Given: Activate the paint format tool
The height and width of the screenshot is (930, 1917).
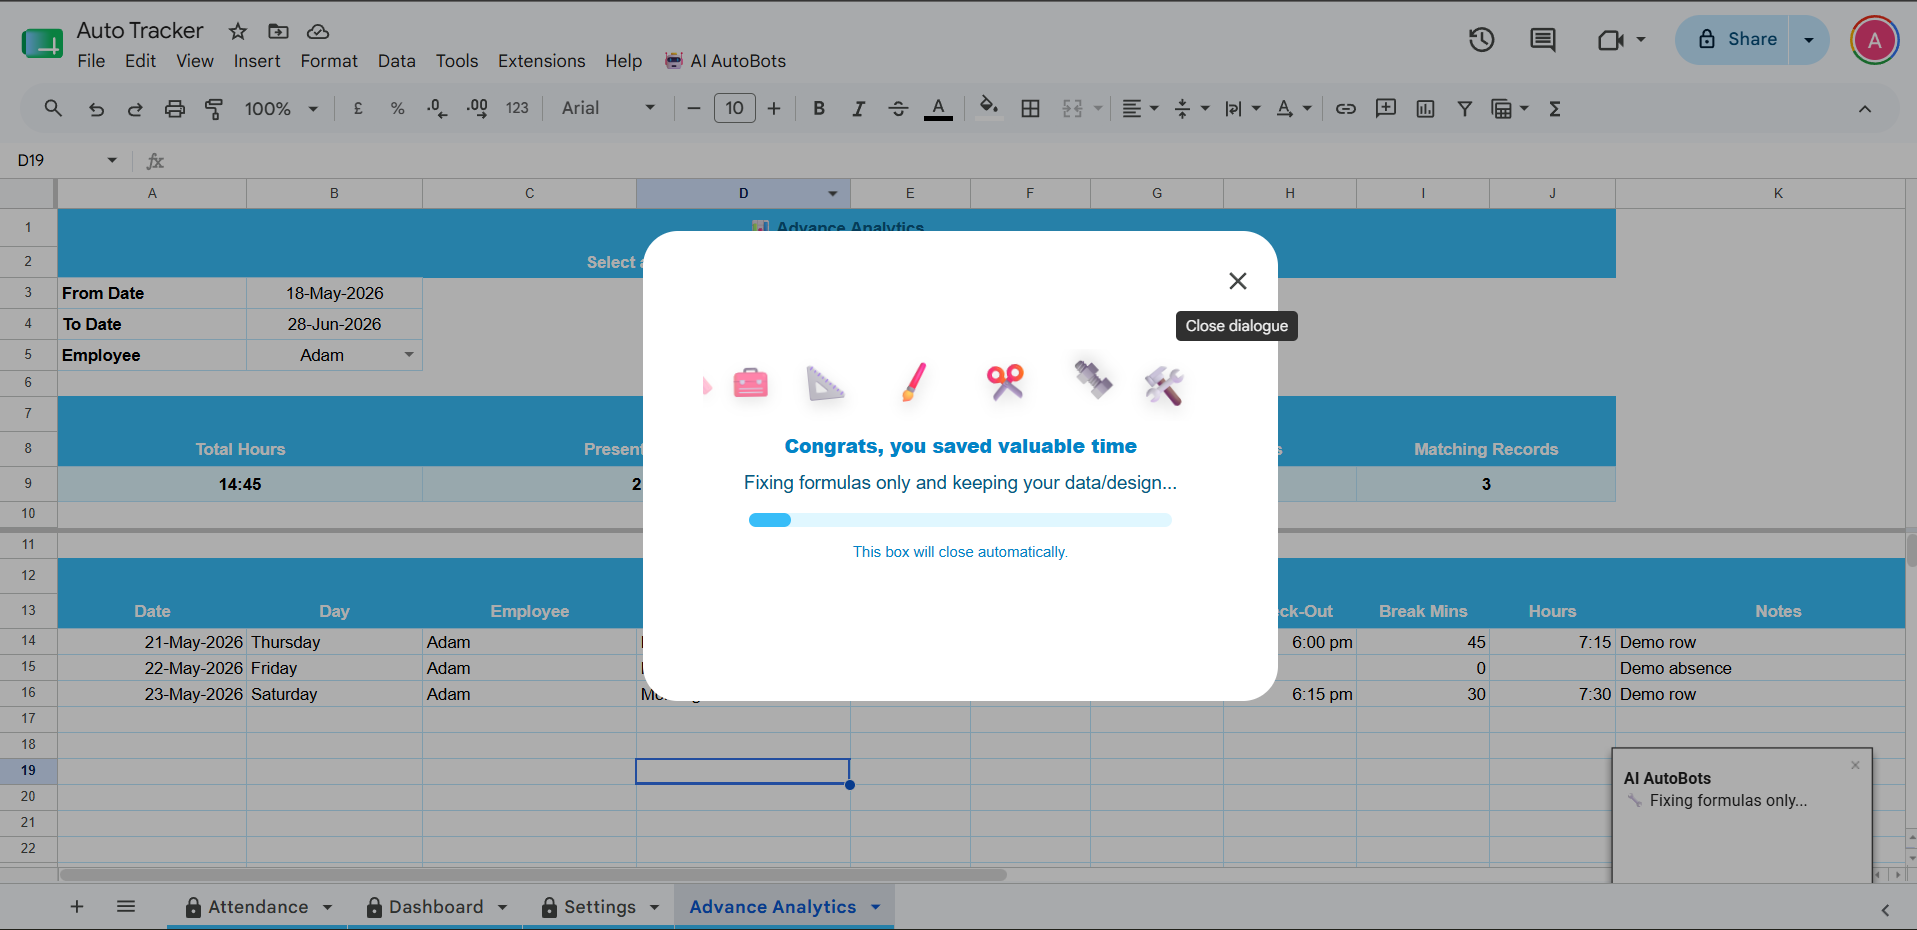Looking at the screenshot, I should pyautogui.click(x=214, y=109).
